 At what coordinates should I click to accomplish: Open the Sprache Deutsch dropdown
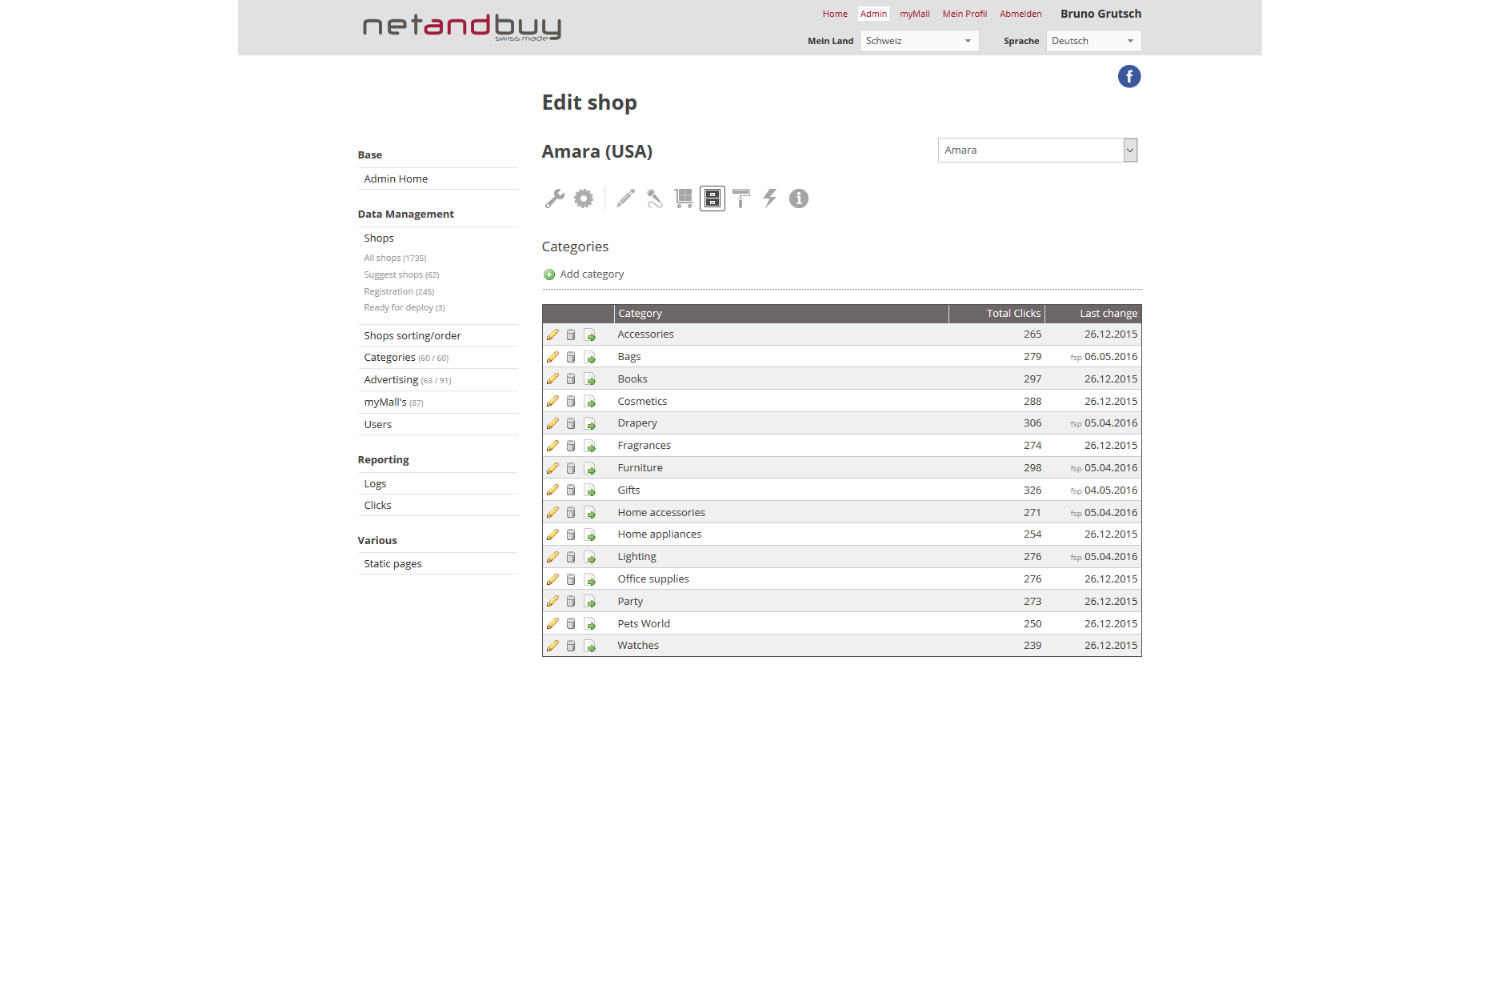(x=1093, y=41)
